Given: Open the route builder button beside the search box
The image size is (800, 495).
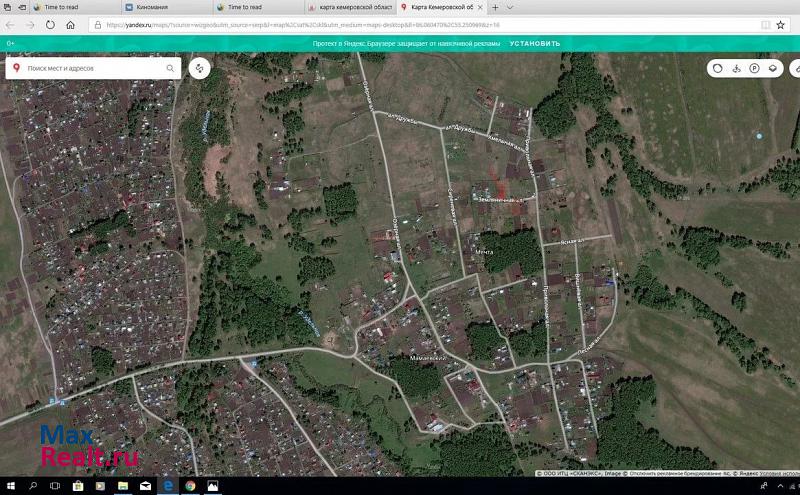Looking at the screenshot, I should point(200,68).
